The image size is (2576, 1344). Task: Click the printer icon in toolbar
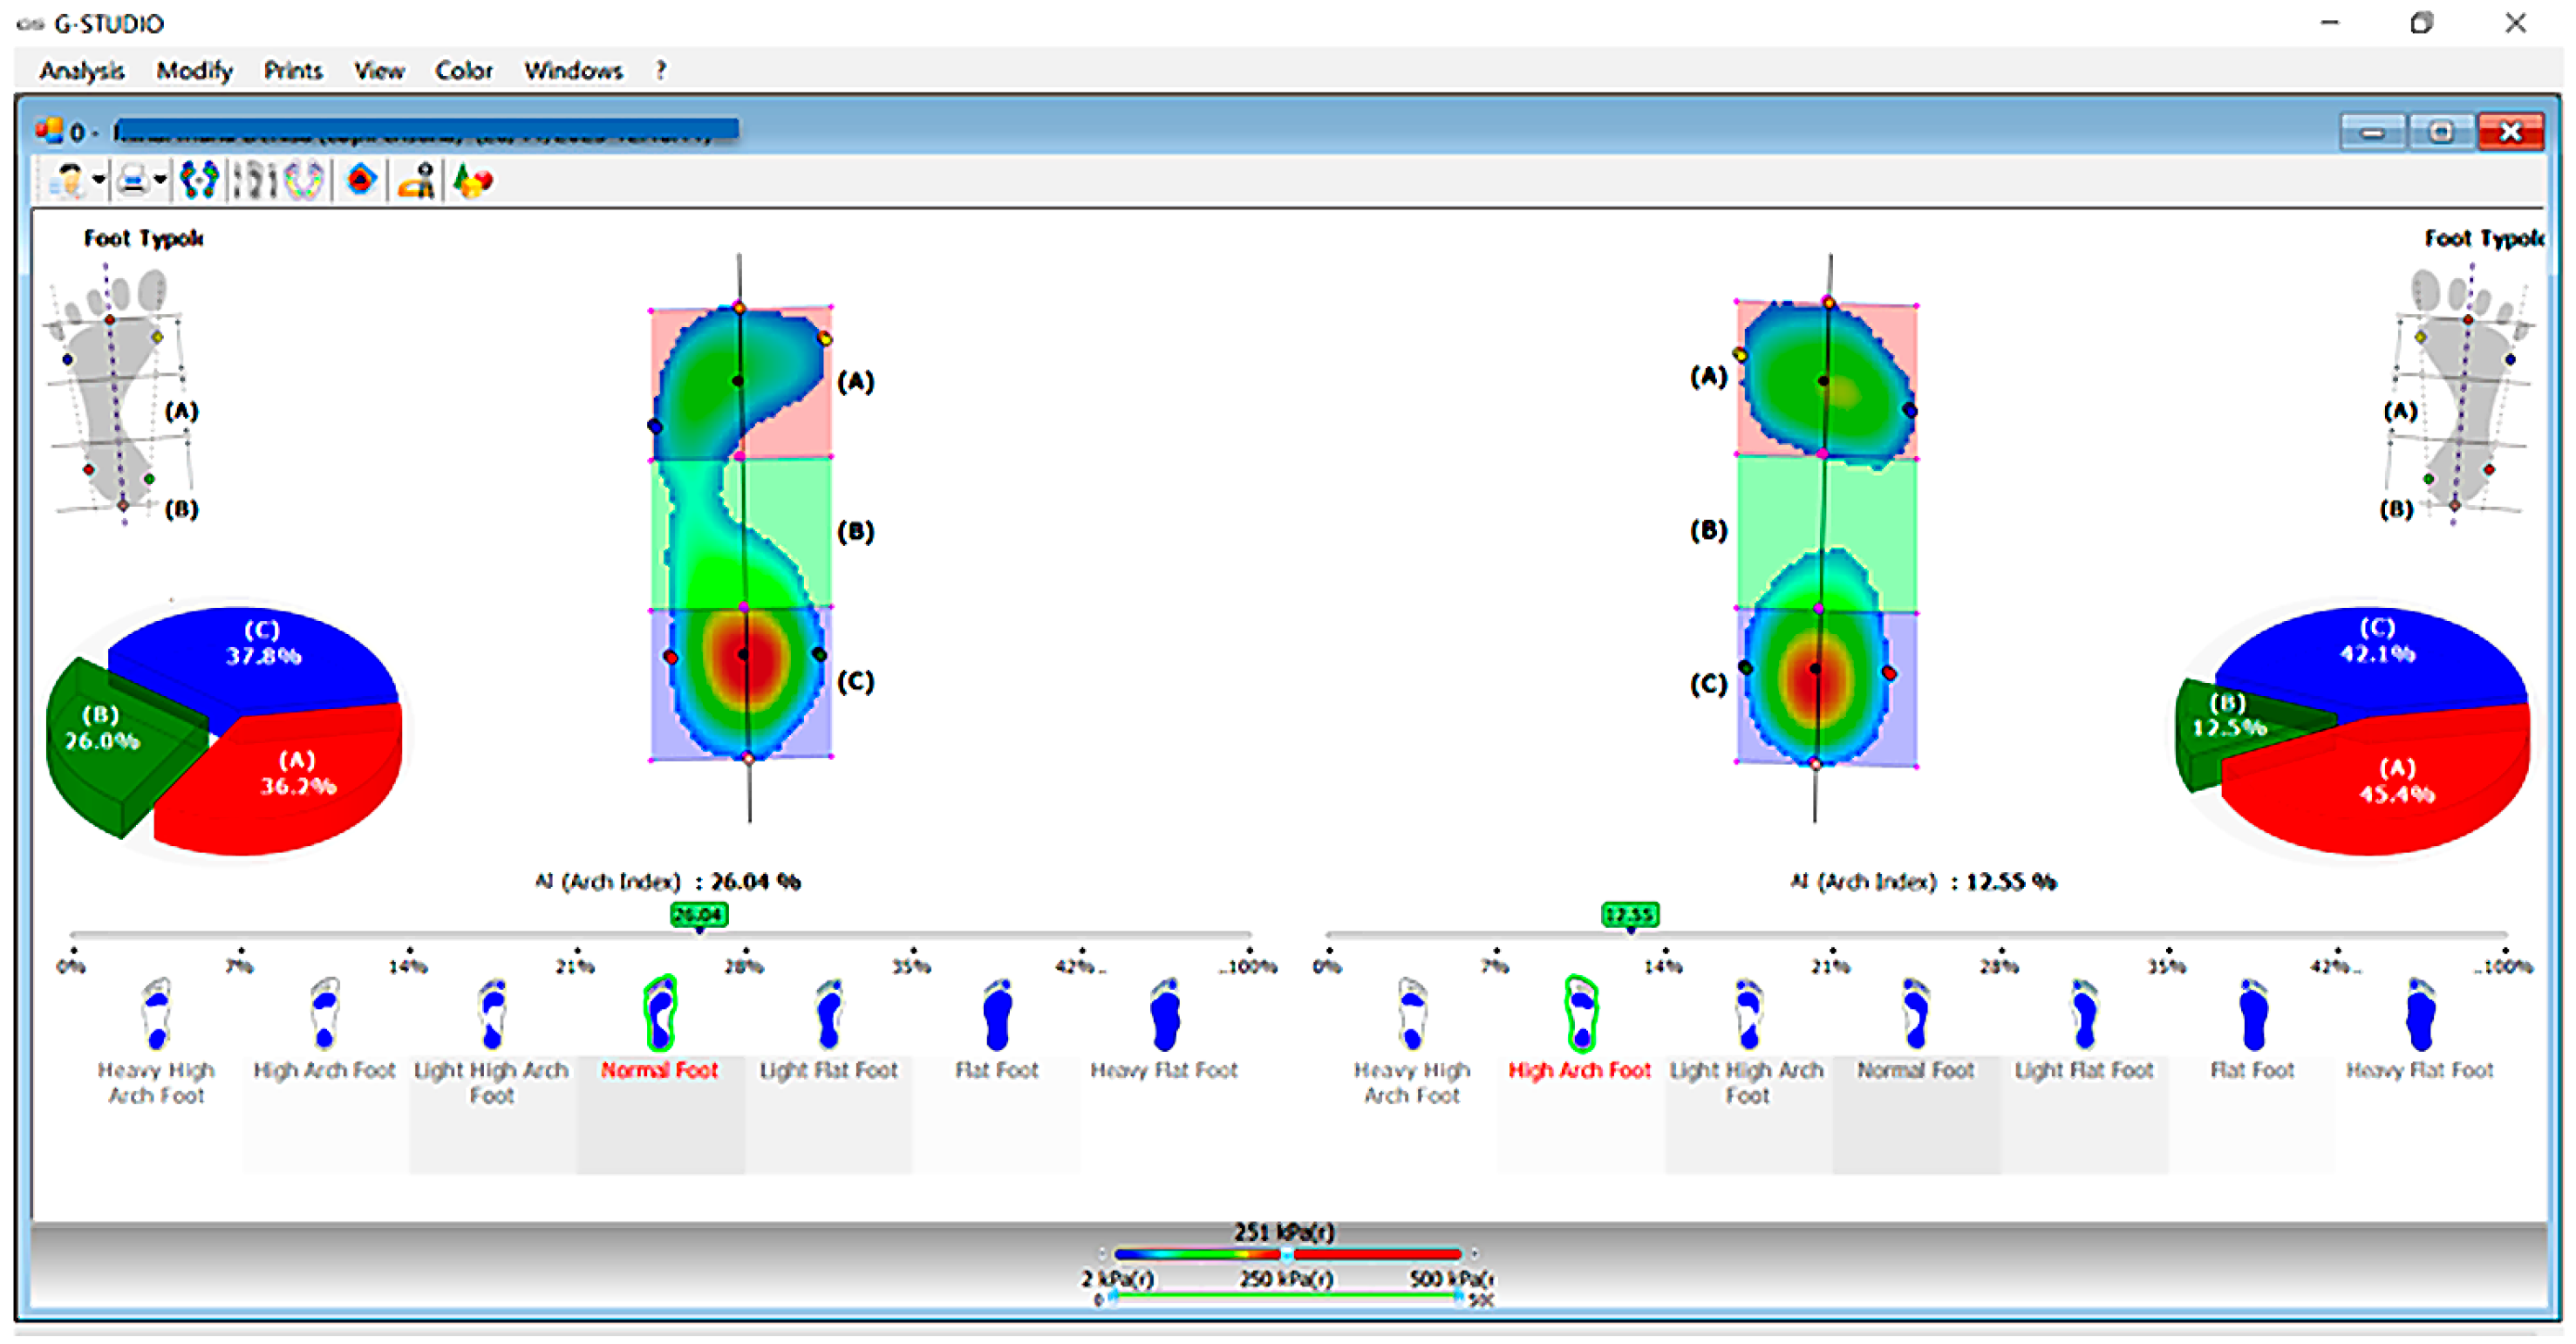[133, 181]
